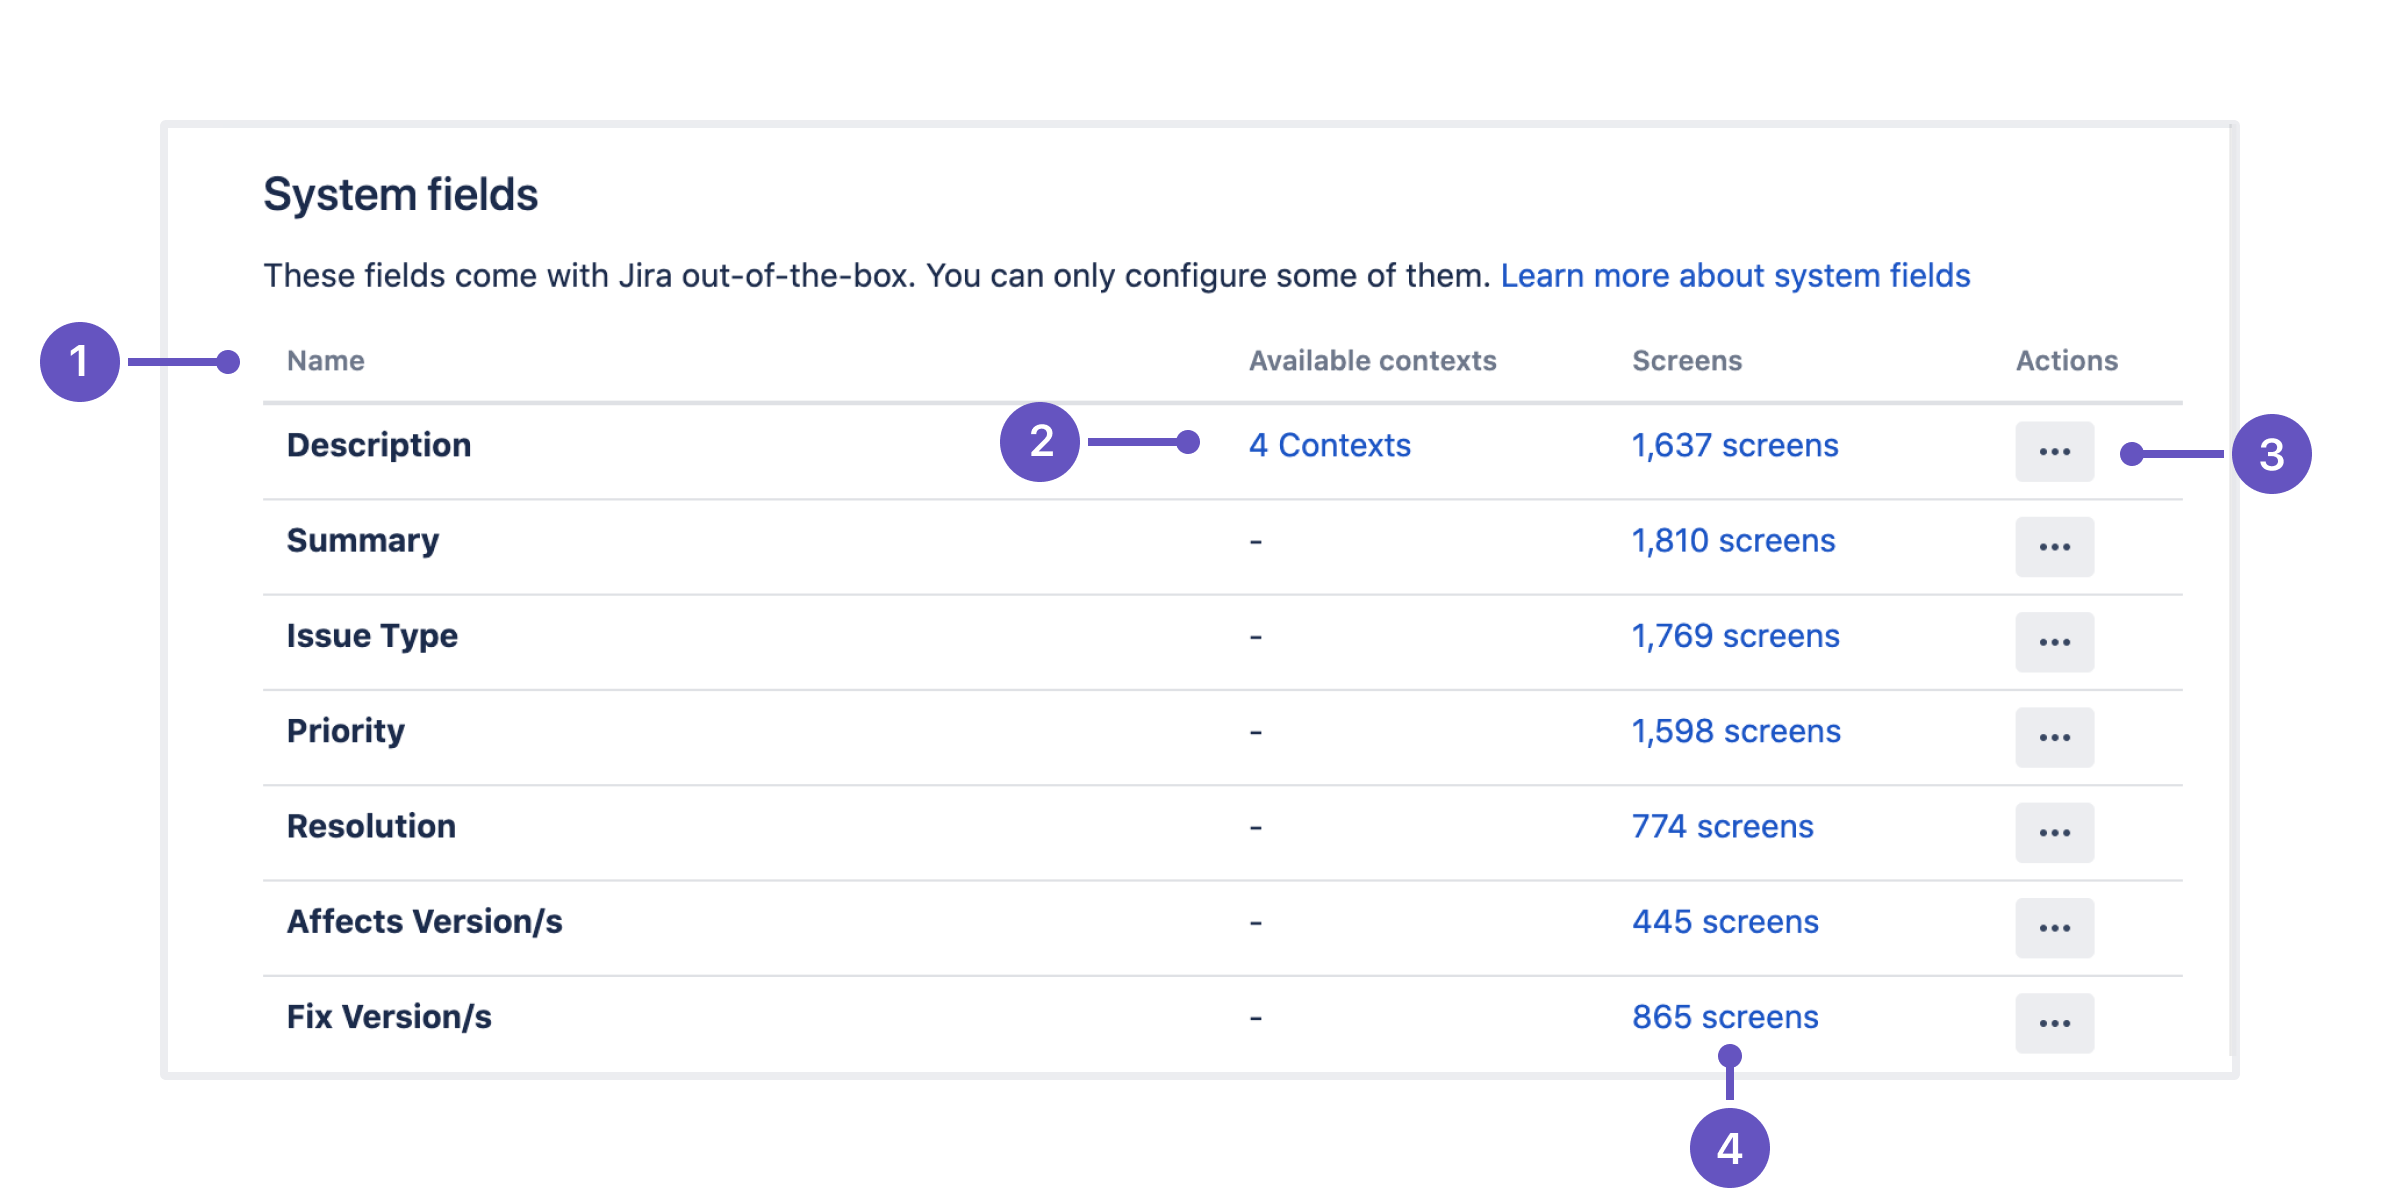Image resolution: width=2400 pixels, height=1200 pixels.
Task: Open the actions menu for the Resolution row
Action: [2054, 832]
